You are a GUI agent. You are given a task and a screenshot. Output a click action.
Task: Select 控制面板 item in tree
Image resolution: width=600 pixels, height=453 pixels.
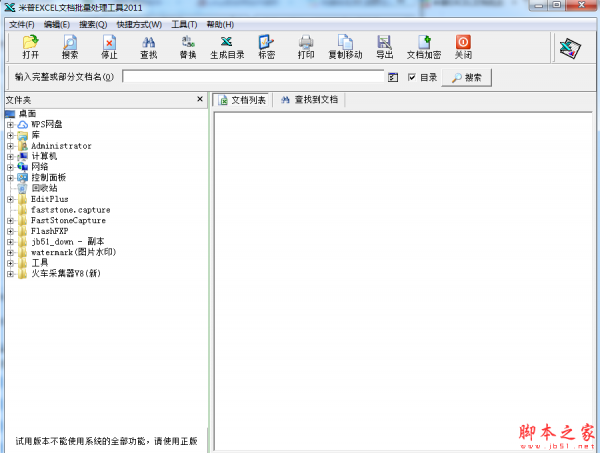click(x=49, y=178)
